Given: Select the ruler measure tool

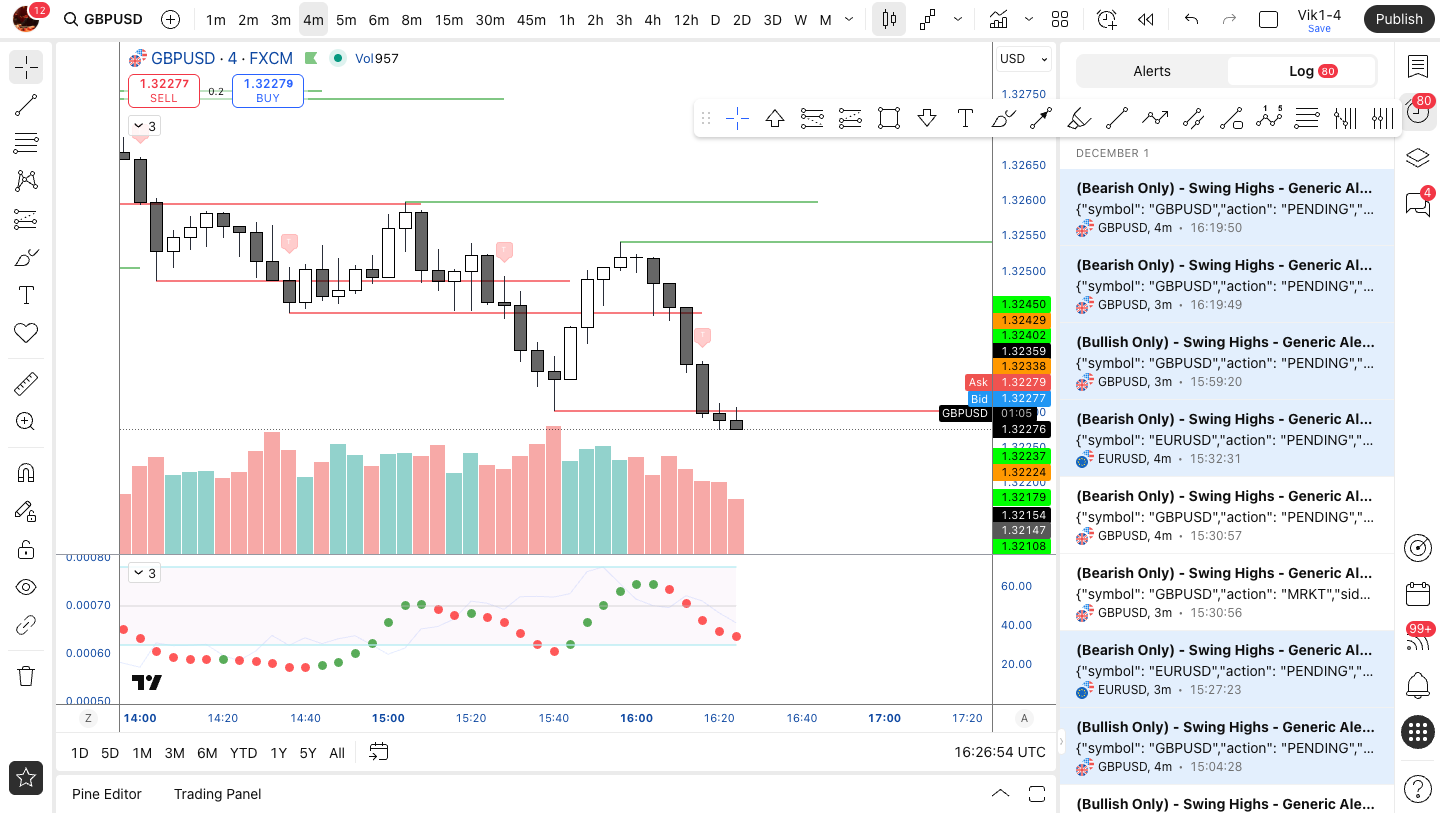Looking at the screenshot, I should [26, 384].
